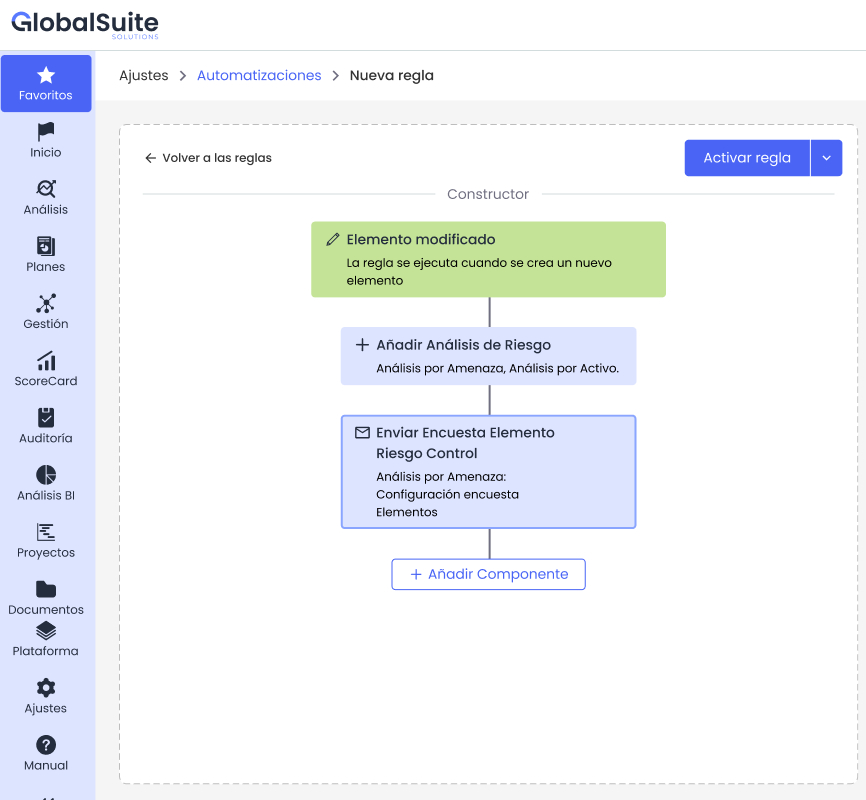Open the Documentos folder icon
Image resolution: width=866 pixels, height=800 pixels.
(46, 590)
